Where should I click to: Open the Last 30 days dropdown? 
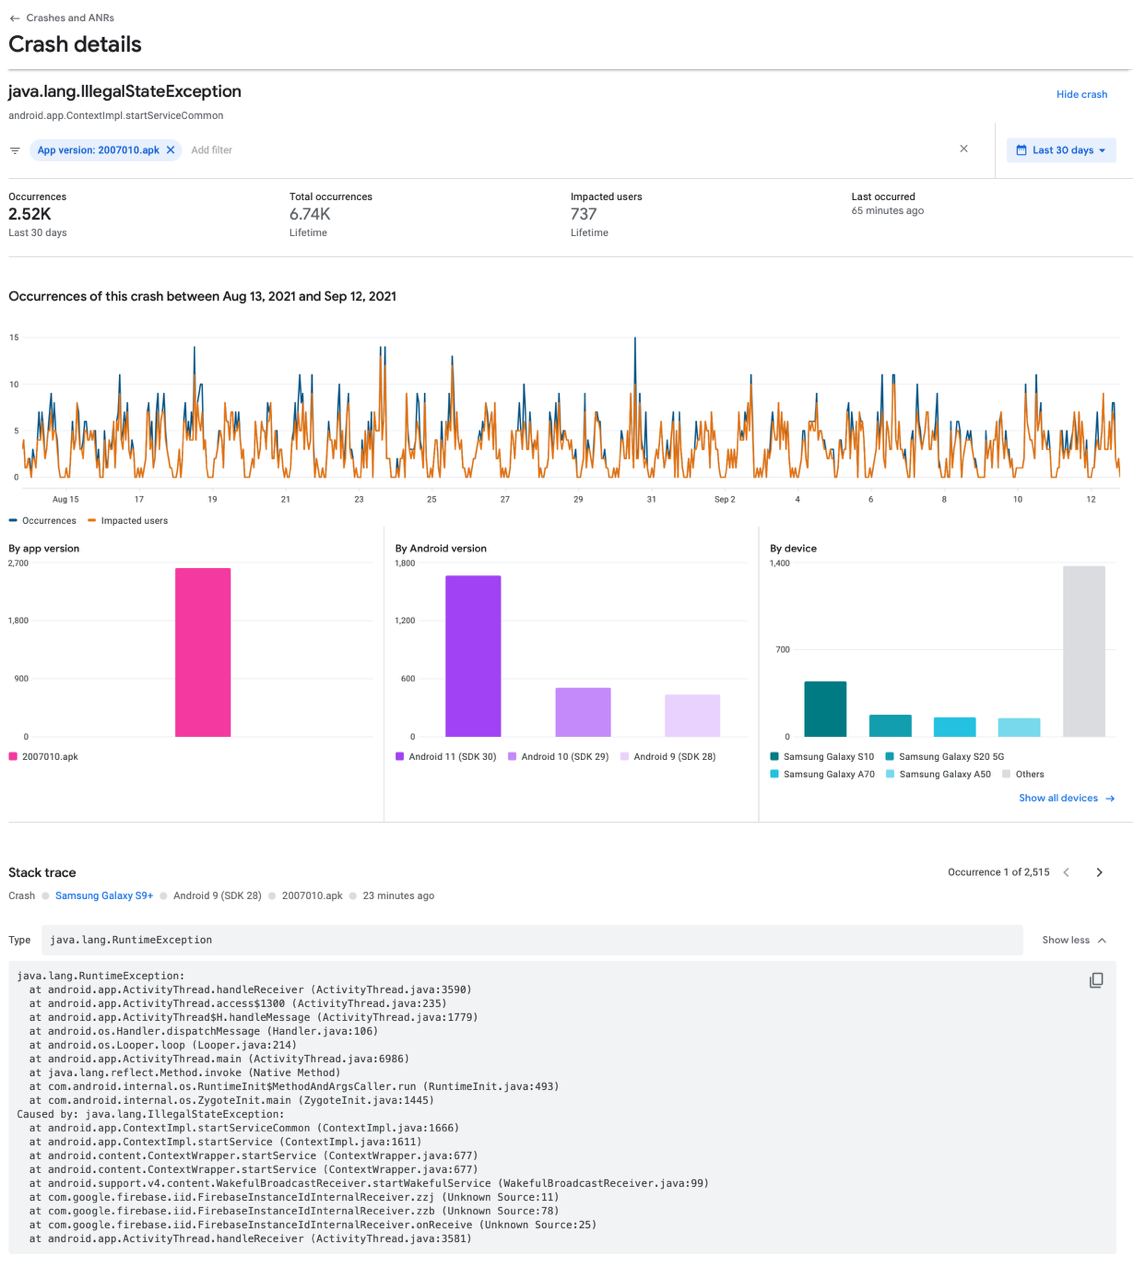click(1062, 150)
